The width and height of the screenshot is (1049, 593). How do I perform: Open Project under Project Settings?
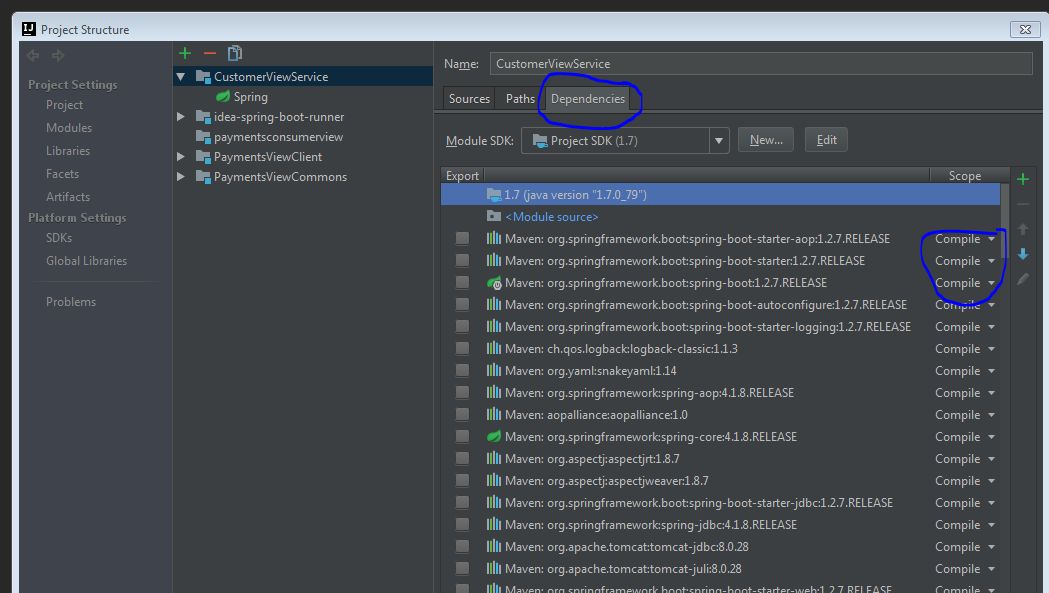point(64,105)
